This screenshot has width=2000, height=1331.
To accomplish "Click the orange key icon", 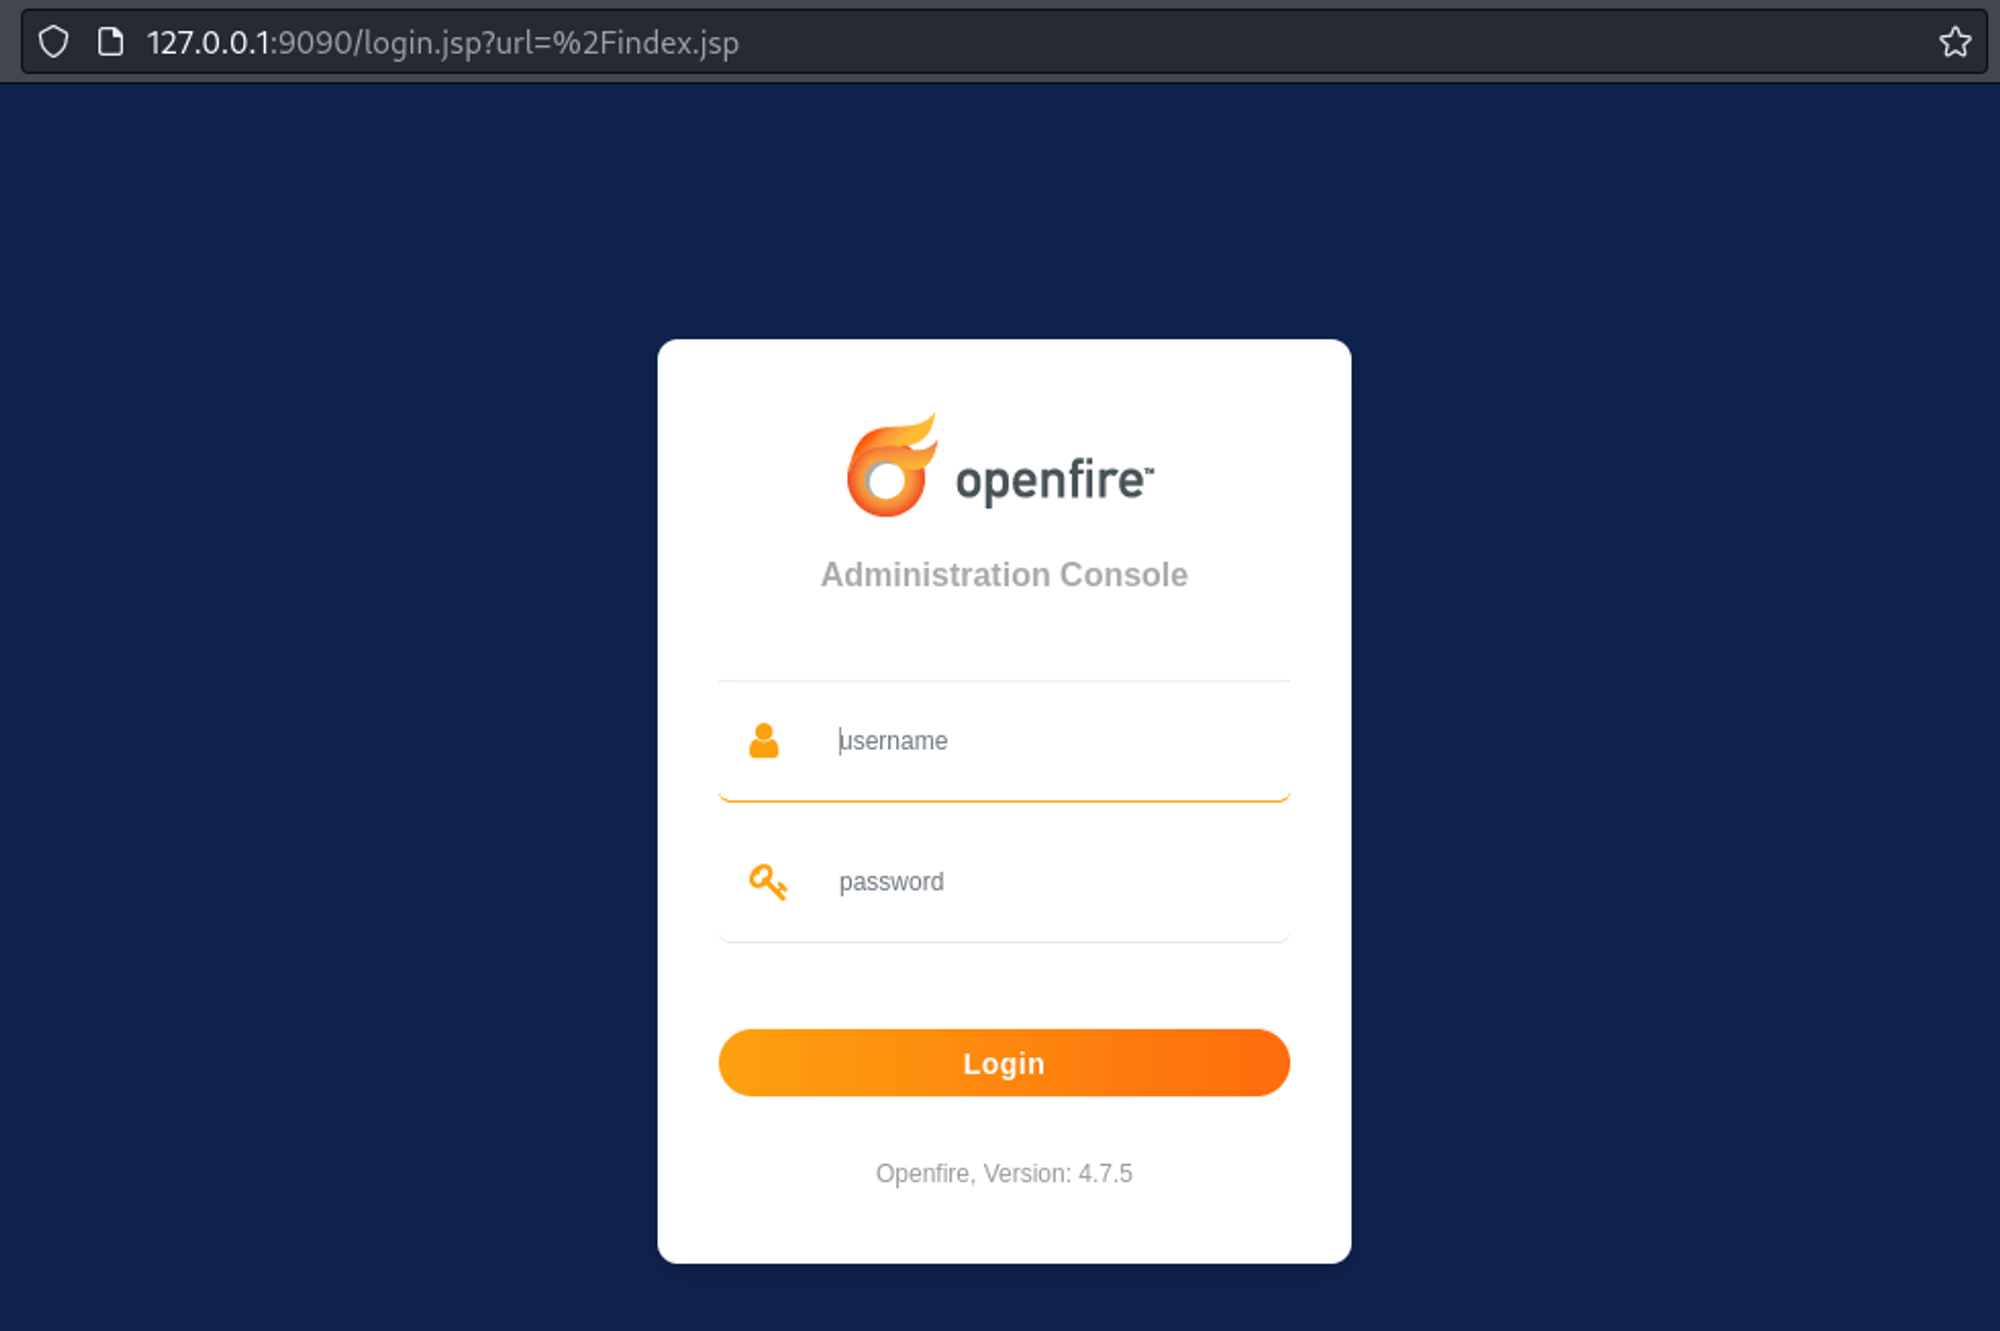I will (767, 882).
